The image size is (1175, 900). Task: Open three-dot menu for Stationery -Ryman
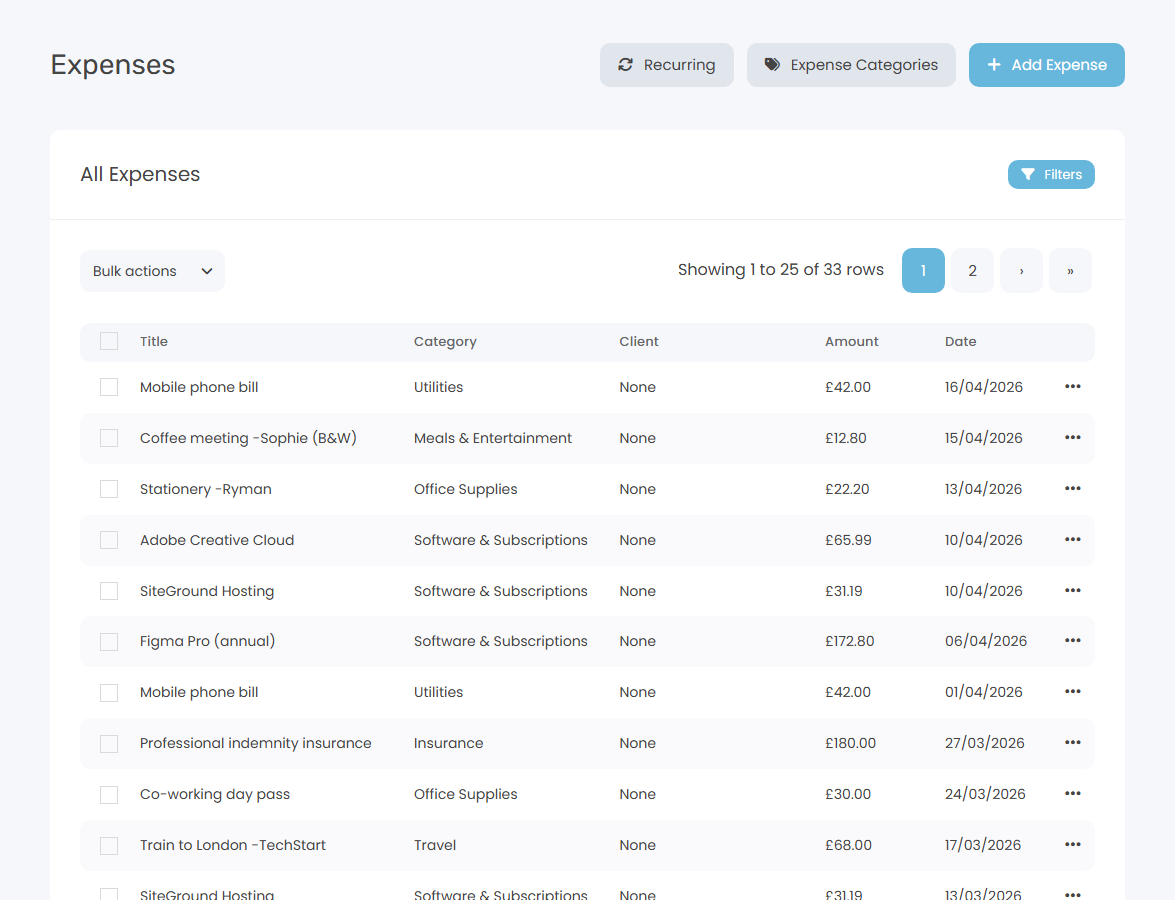point(1072,489)
